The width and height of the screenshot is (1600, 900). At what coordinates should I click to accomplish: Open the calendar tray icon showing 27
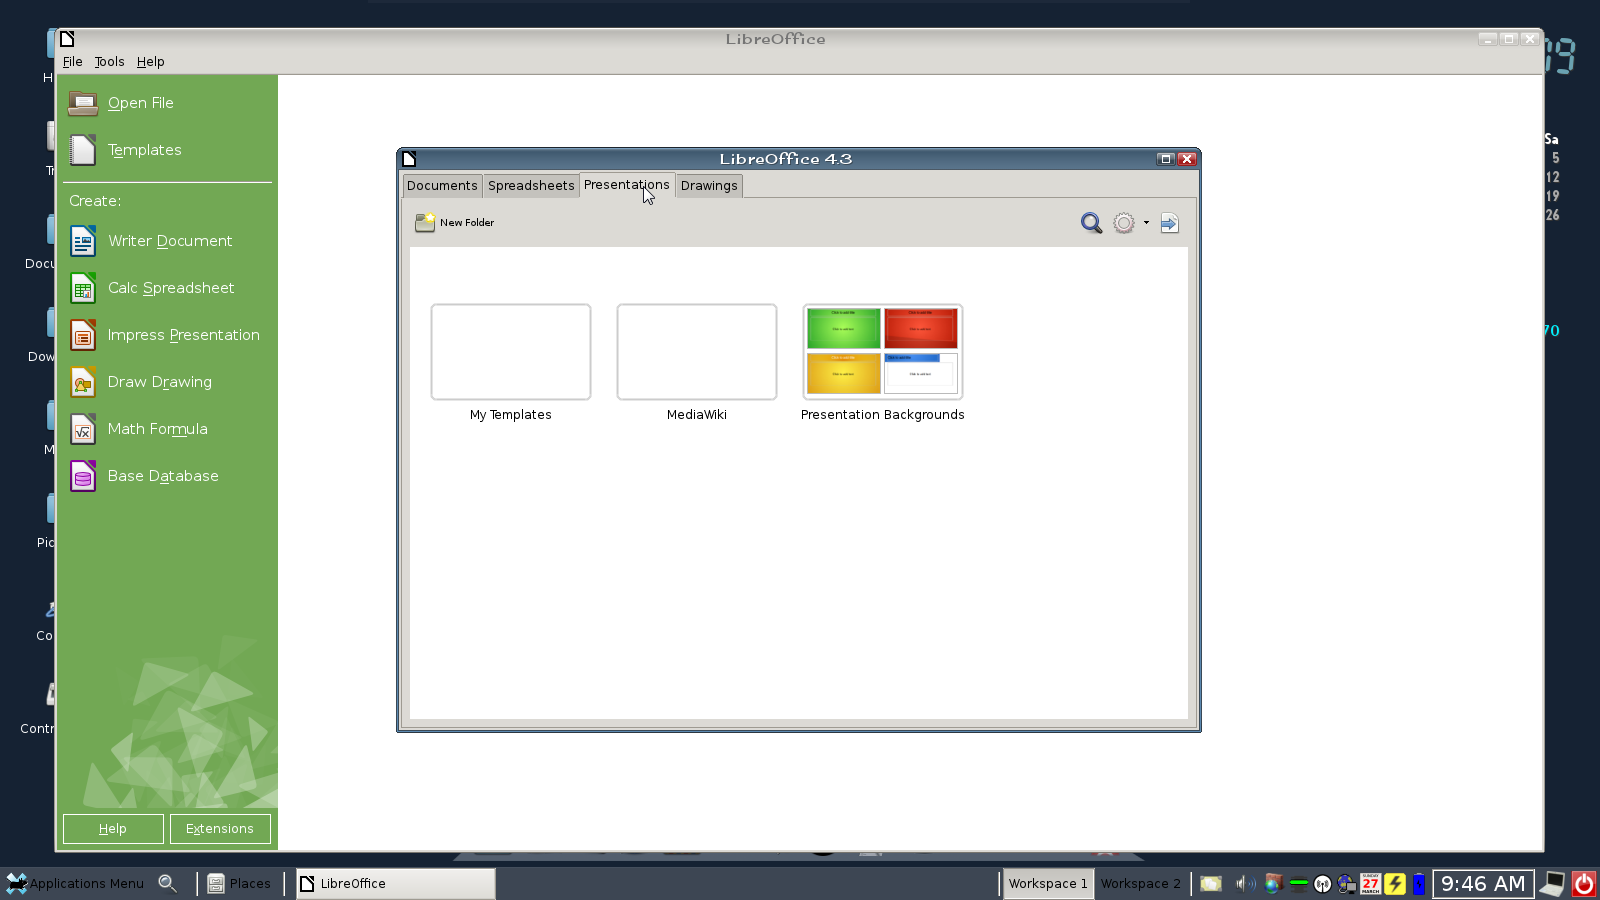1371,883
